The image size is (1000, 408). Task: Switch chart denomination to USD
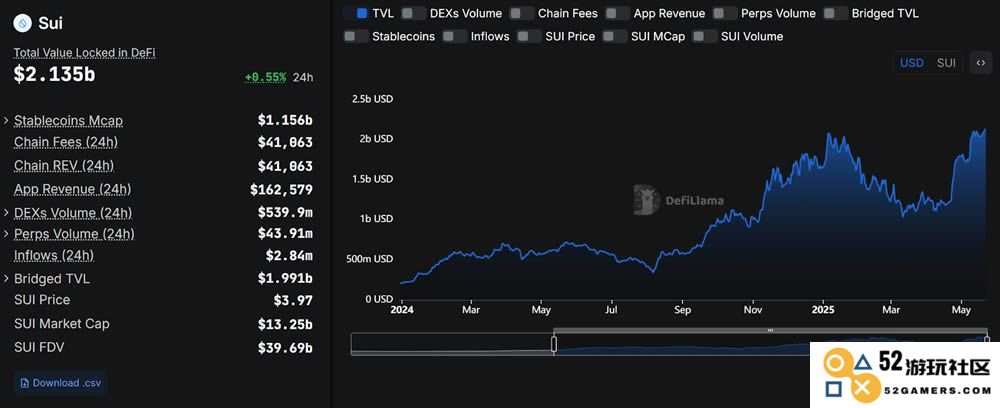tap(911, 63)
